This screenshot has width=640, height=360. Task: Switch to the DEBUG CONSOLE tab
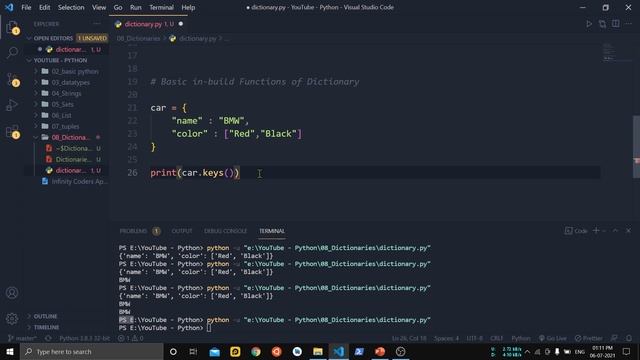click(x=225, y=231)
